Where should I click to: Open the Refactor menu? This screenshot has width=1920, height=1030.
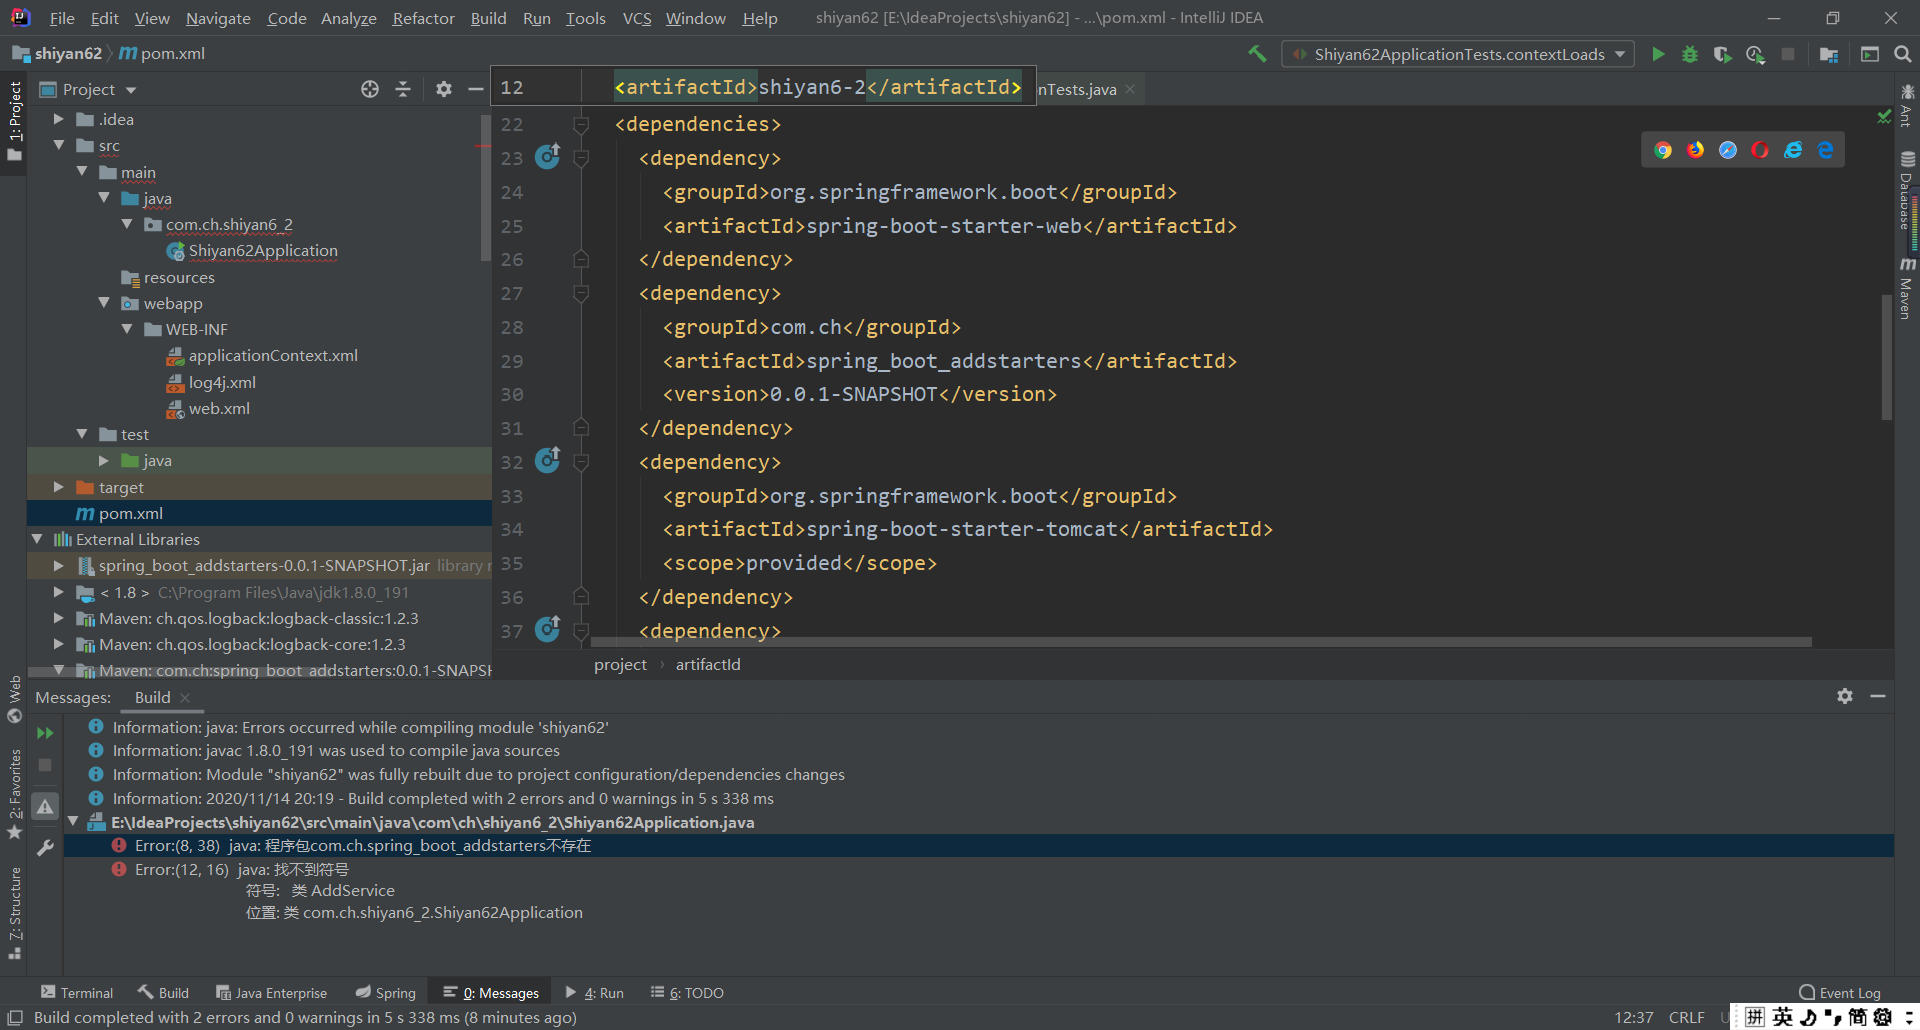(x=423, y=18)
